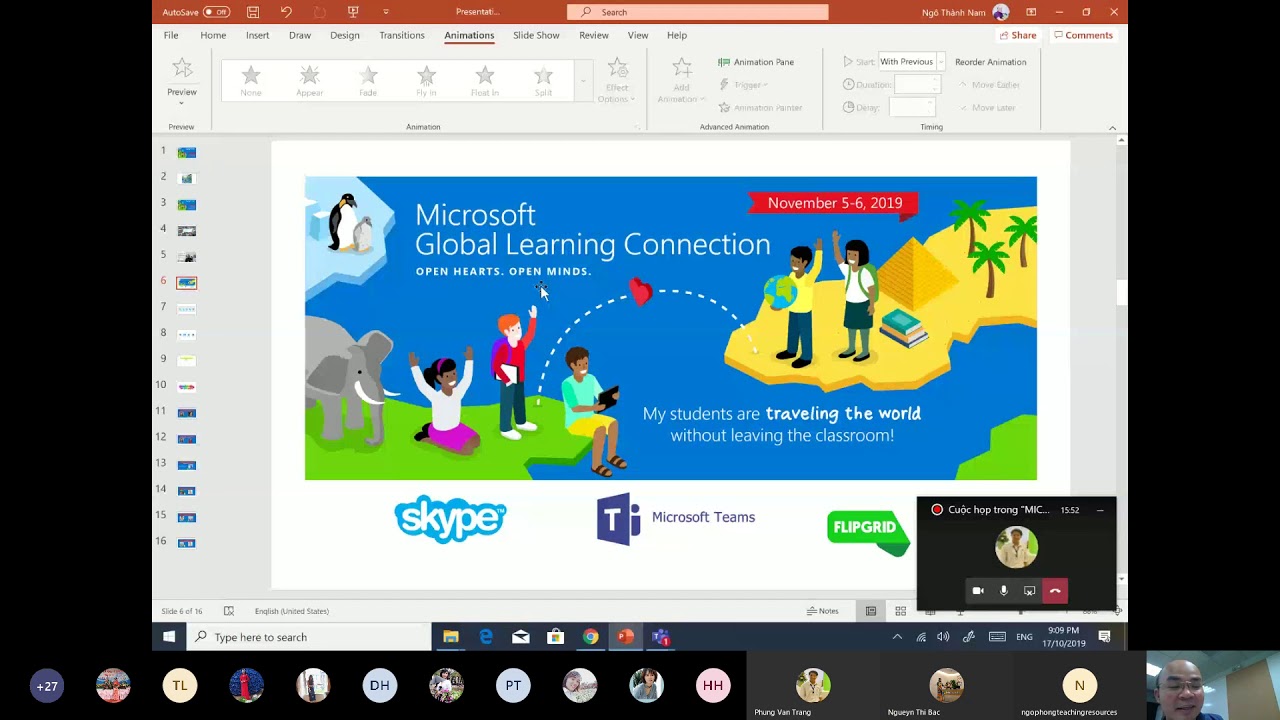Open the clock showing 9:09 PM
Screen dimensions: 1280x720
pos(1064,637)
